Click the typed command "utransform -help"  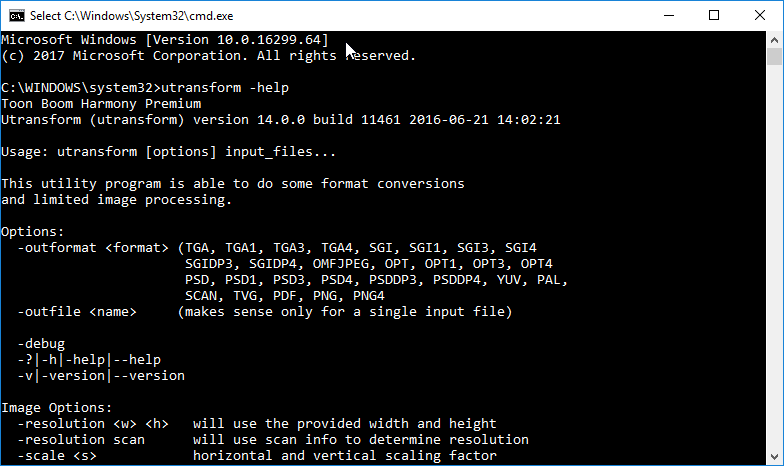pos(224,88)
